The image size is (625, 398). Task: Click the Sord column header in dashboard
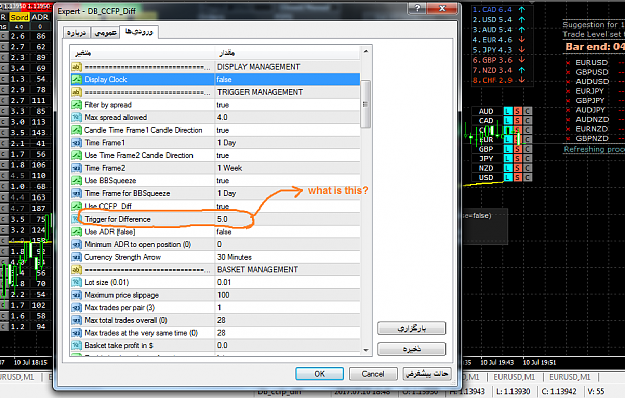coord(19,17)
